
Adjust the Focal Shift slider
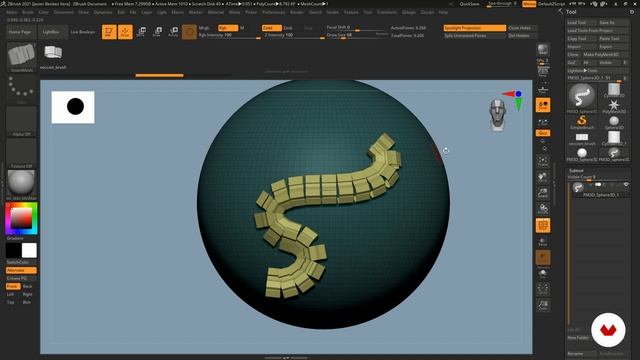click(357, 28)
